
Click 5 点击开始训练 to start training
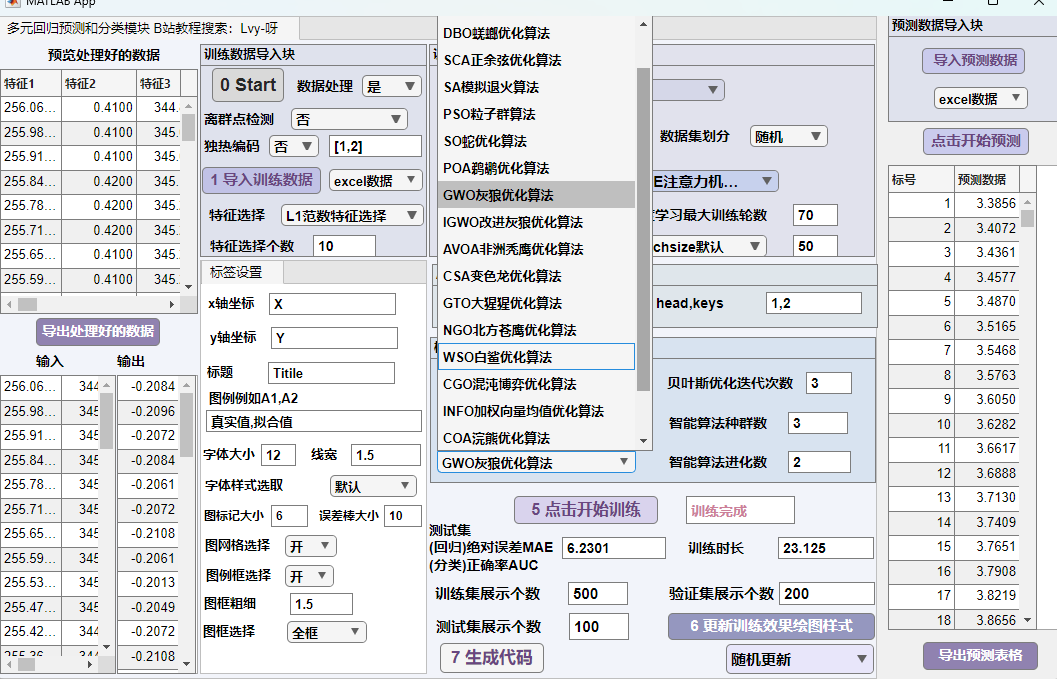[x=586, y=509]
